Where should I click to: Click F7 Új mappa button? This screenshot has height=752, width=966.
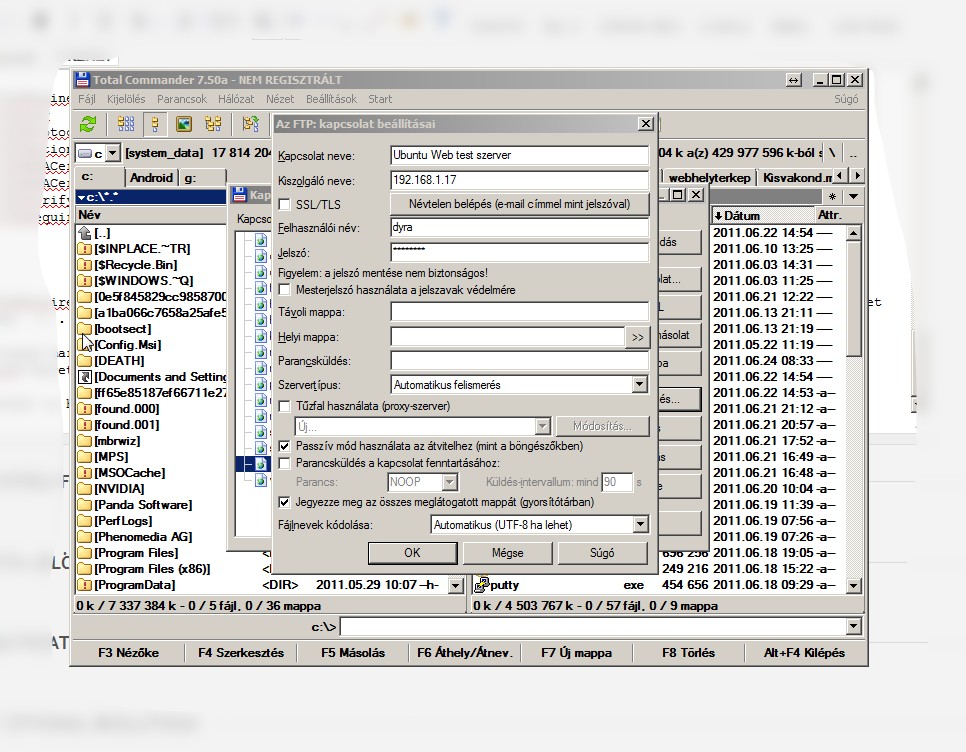click(x=577, y=653)
